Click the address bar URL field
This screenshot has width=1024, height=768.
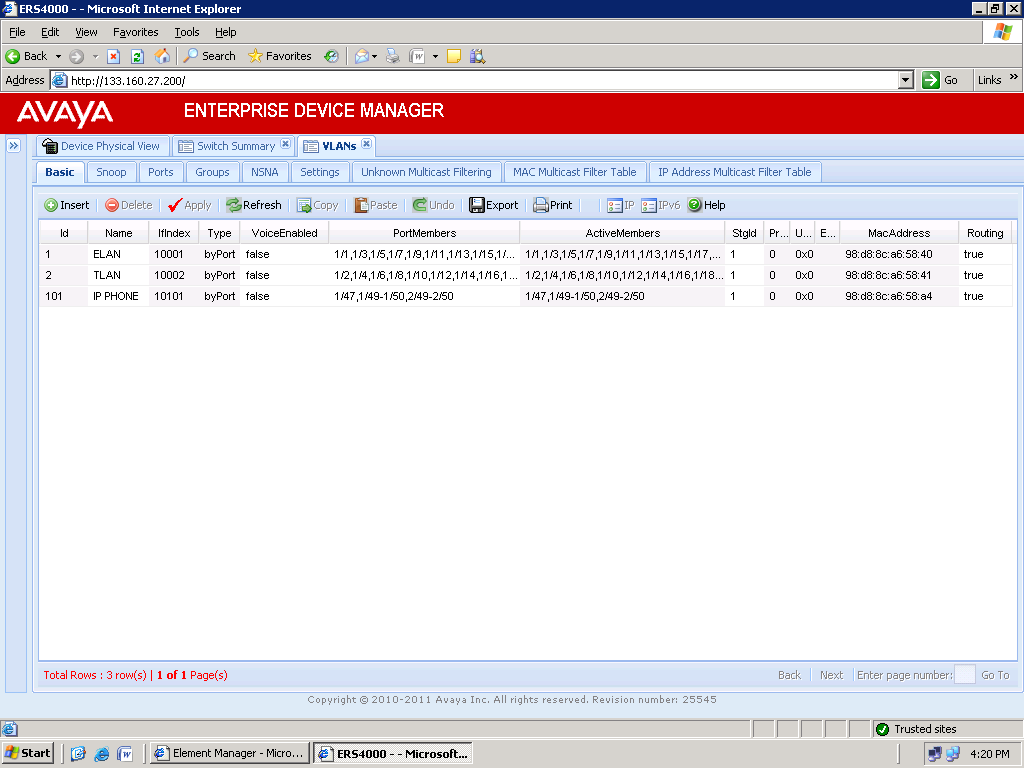click(x=483, y=80)
